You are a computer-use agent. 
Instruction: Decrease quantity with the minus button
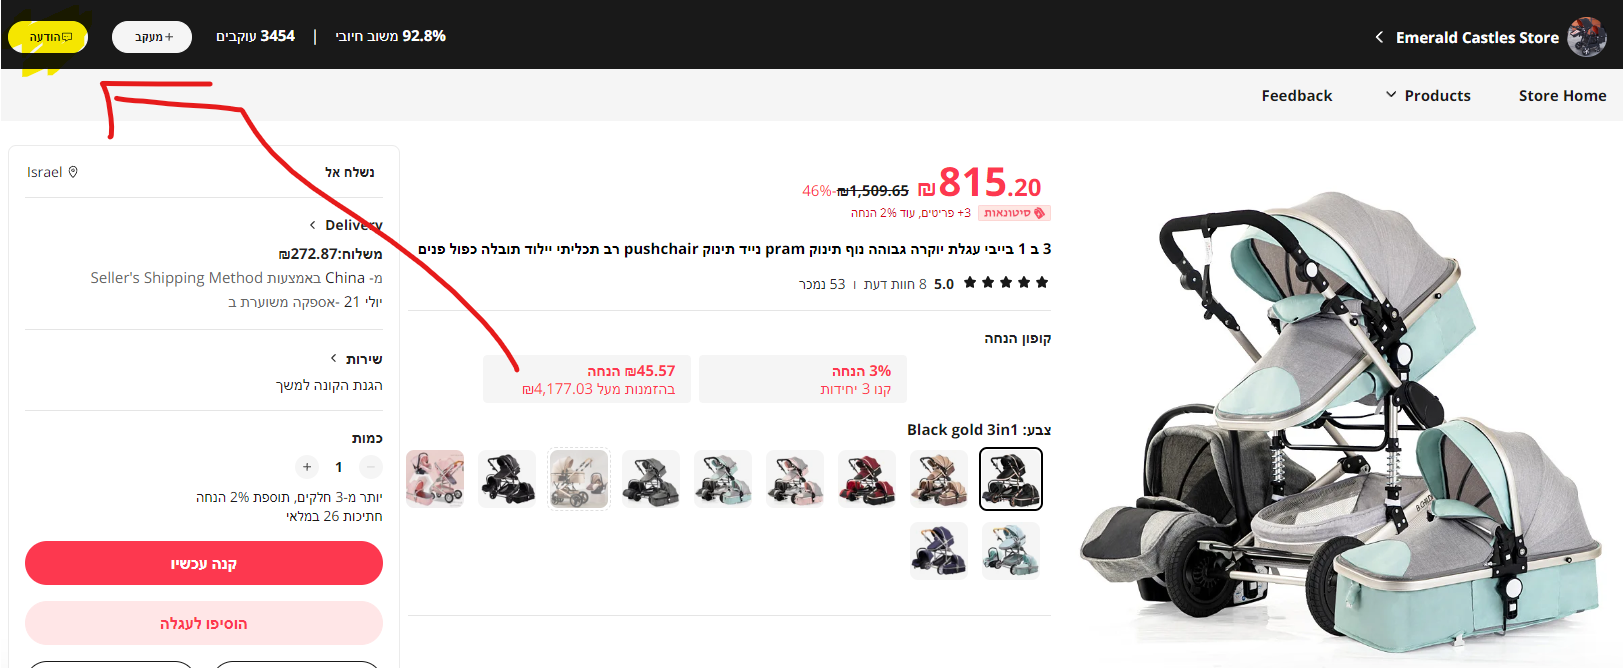click(x=371, y=467)
